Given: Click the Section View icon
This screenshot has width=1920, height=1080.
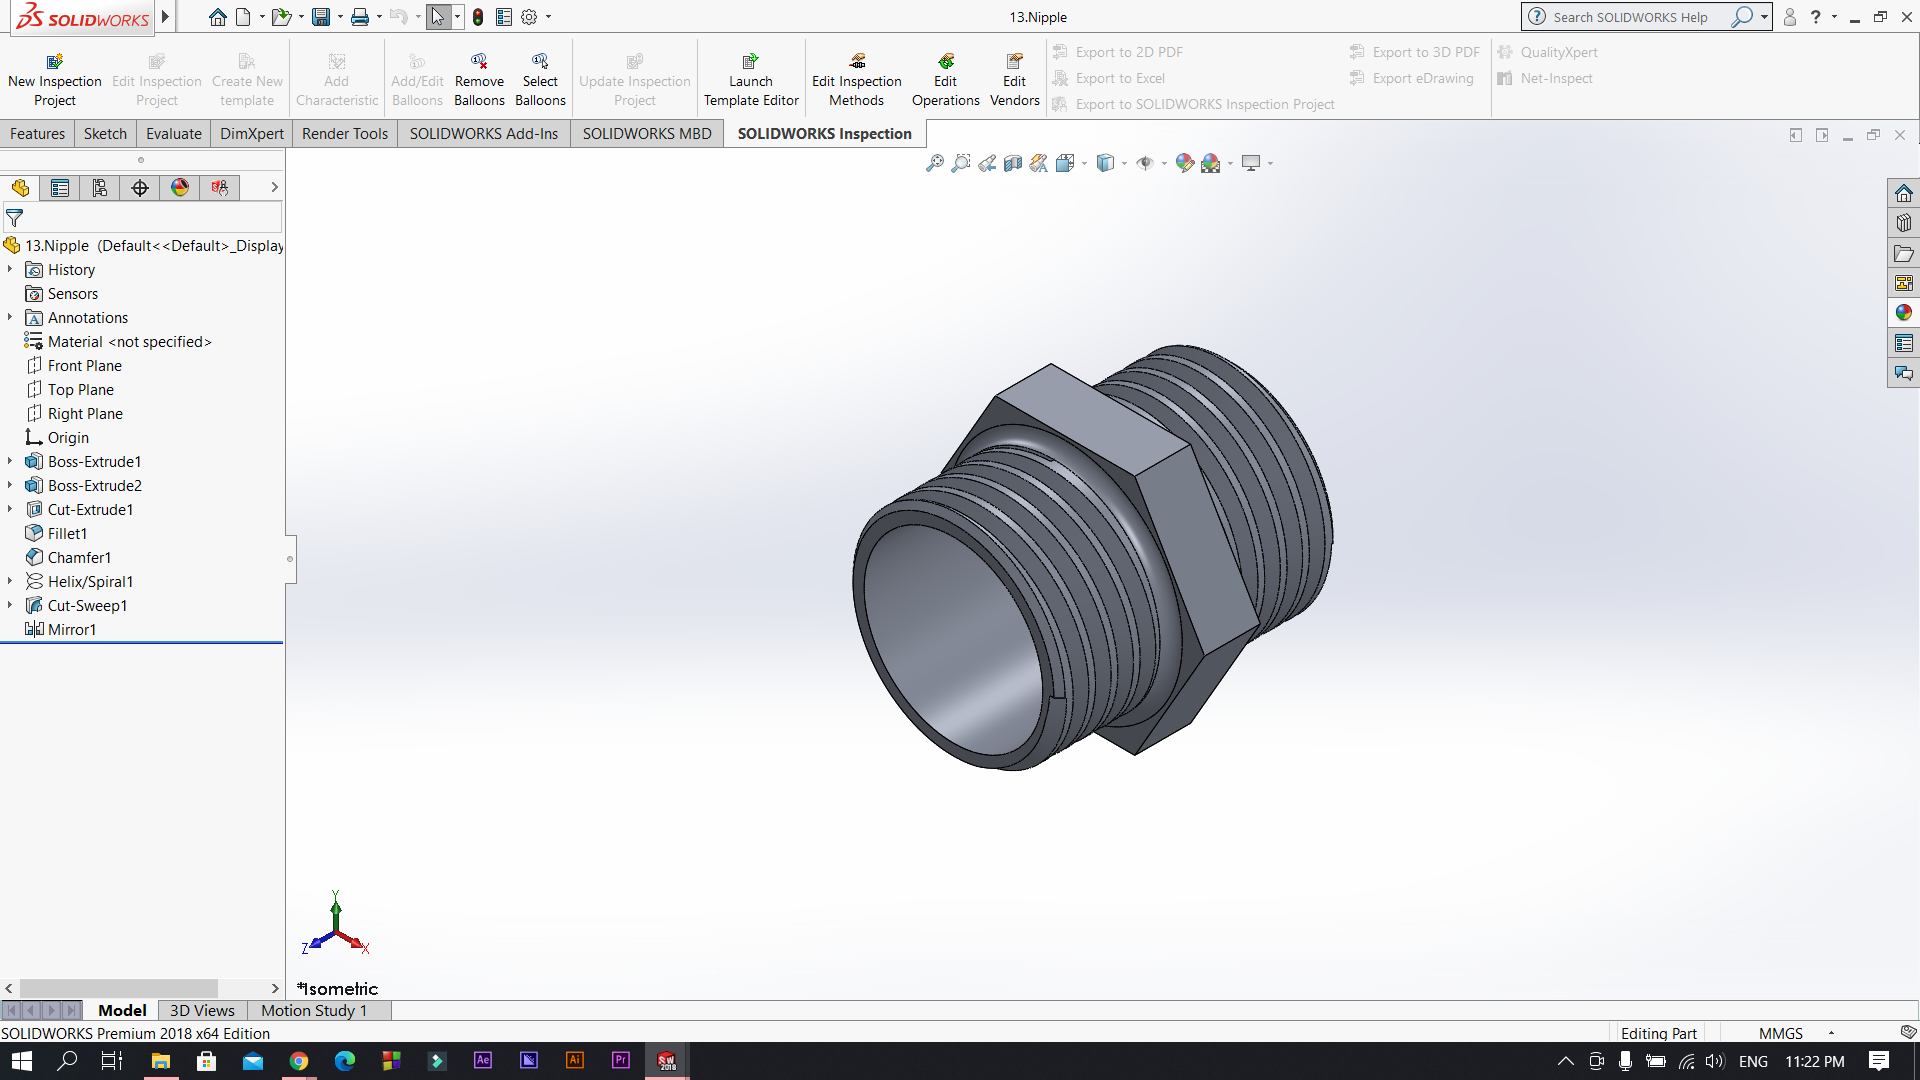Looking at the screenshot, I should click(1013, 163).
